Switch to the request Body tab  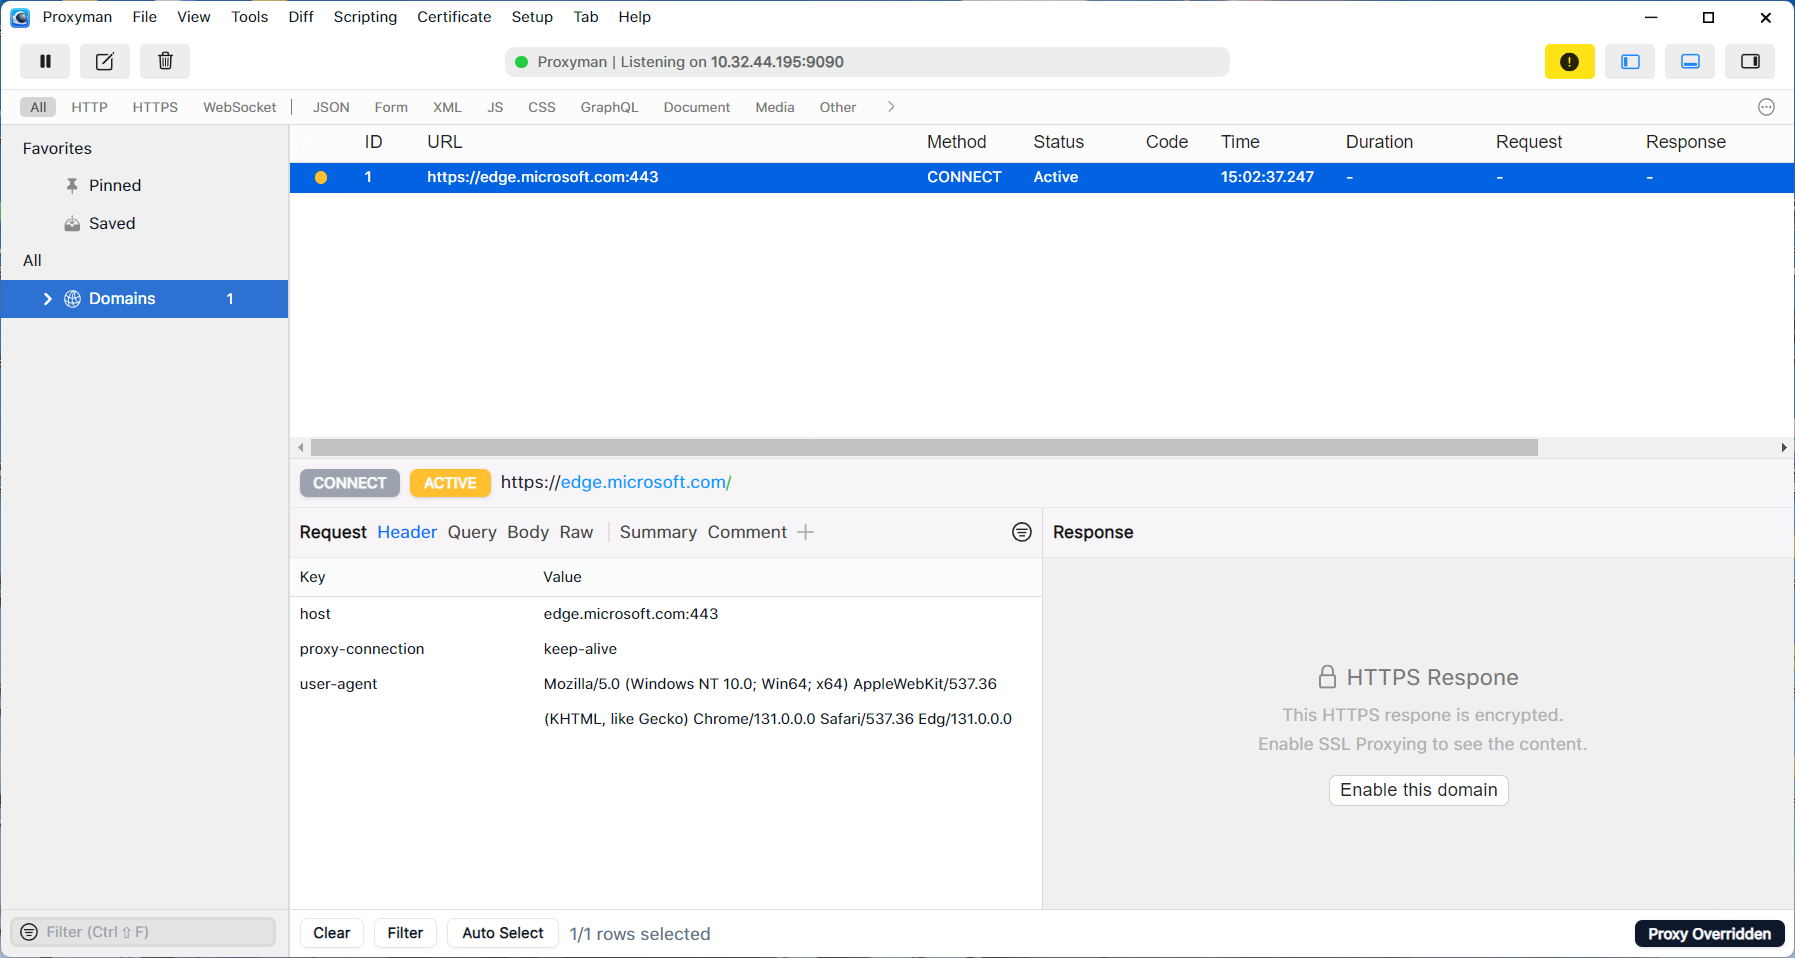(528, 532)
